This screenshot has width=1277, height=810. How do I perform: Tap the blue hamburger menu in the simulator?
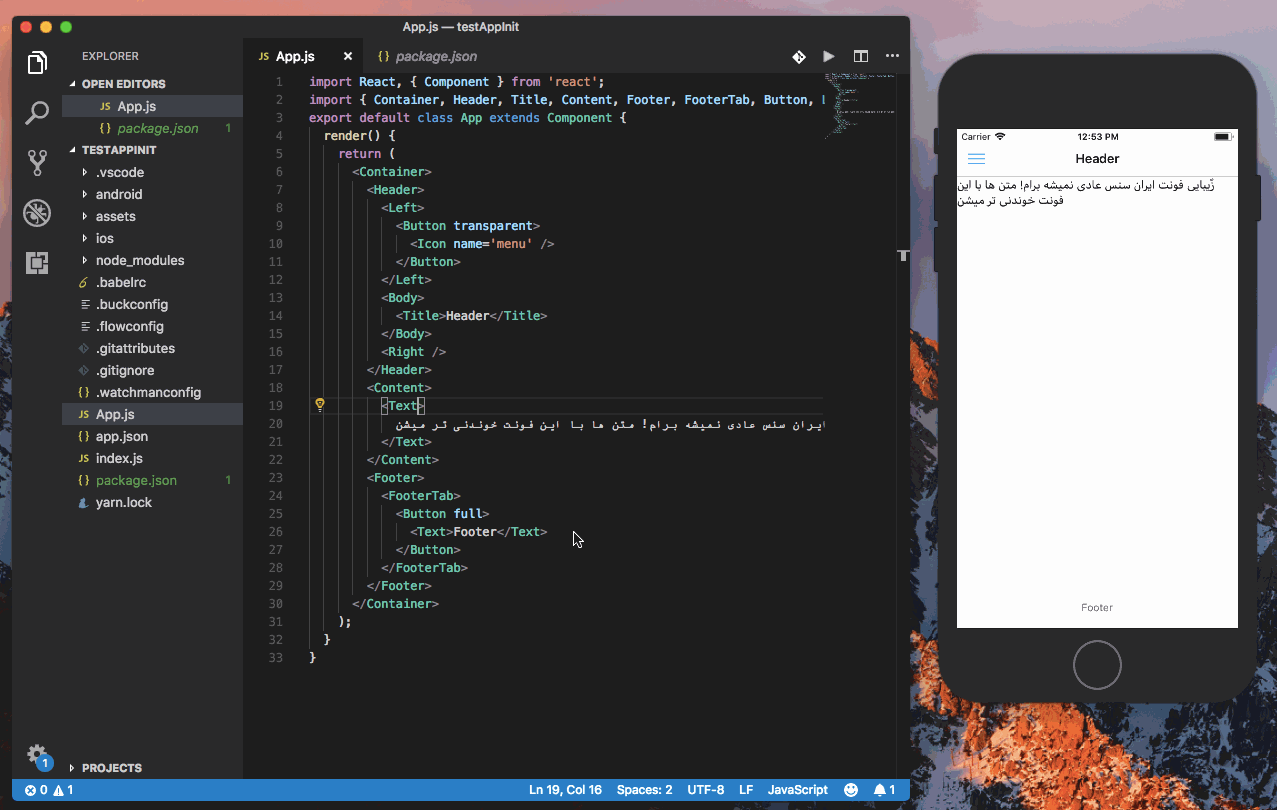(x=976, y=158)
